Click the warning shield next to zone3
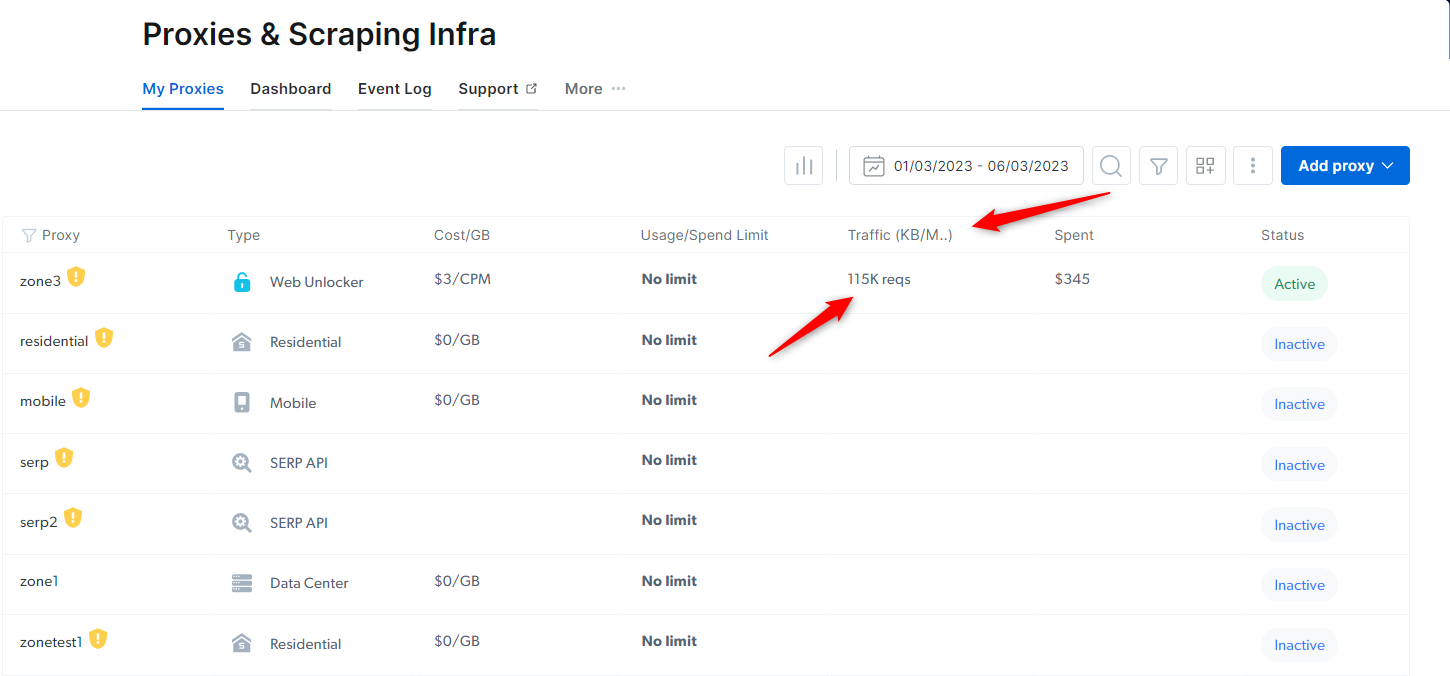The image size is (1450, 676). coord(76,278)
